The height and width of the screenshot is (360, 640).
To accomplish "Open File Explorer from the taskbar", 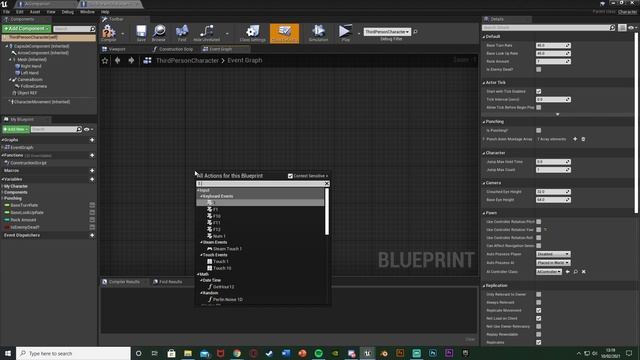I will [188, 353].
